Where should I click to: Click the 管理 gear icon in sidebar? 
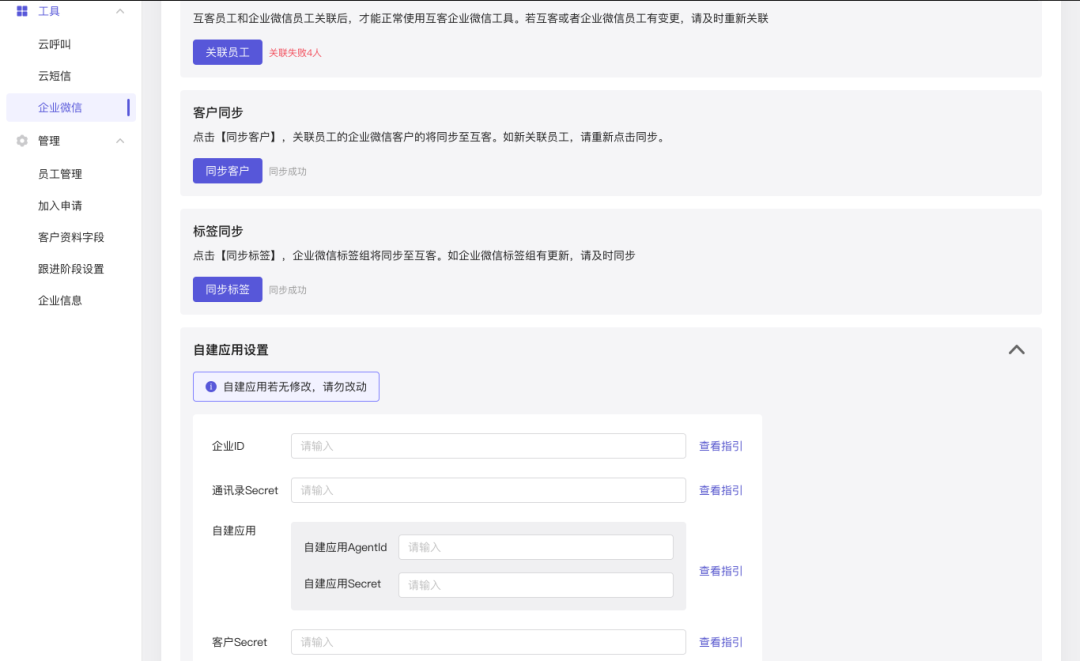point(22,140)
